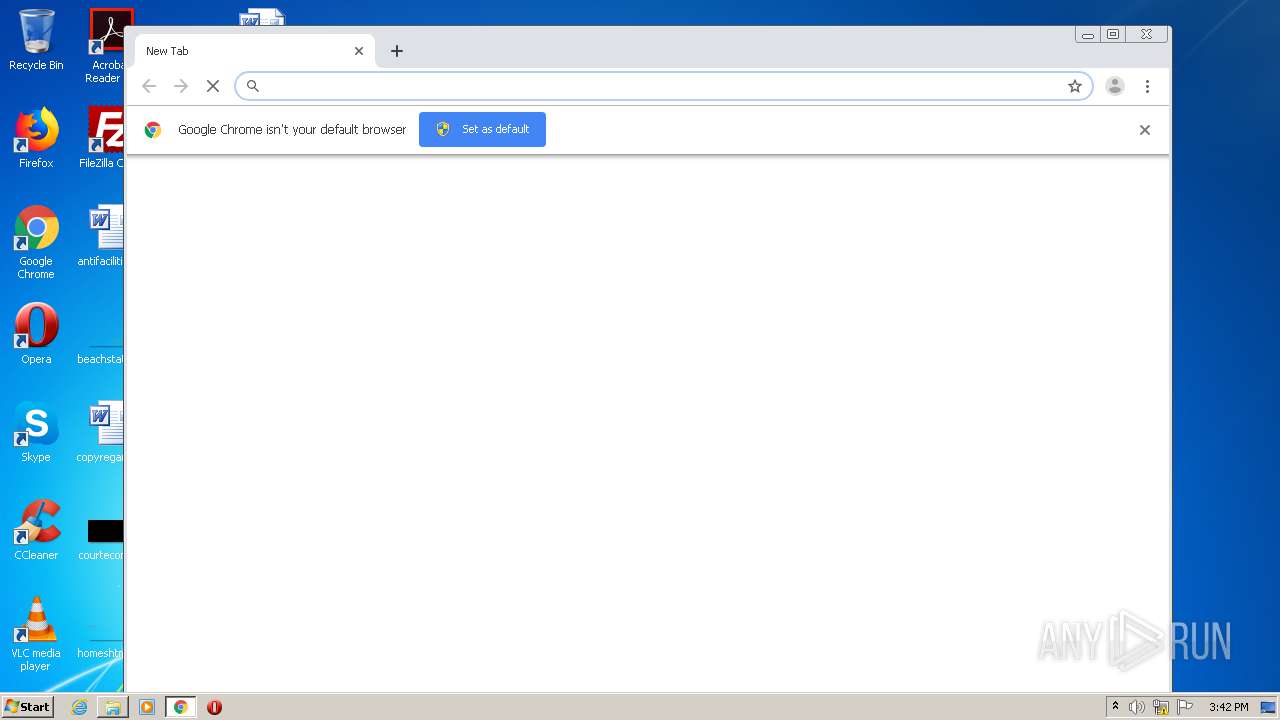The width and height of the screenshot is (1280, 720).
Task: Restore down the Chrome window
Action: coord(1113,35)
